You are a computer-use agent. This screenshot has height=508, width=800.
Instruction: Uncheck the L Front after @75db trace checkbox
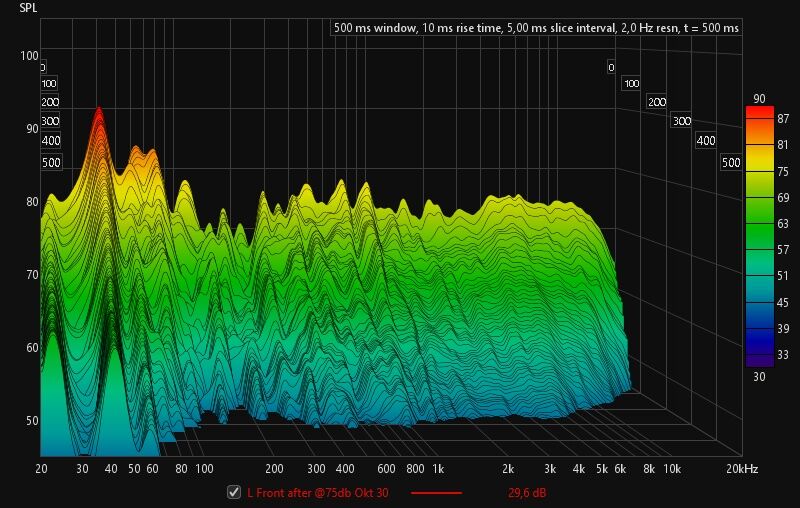coord(234,492)
